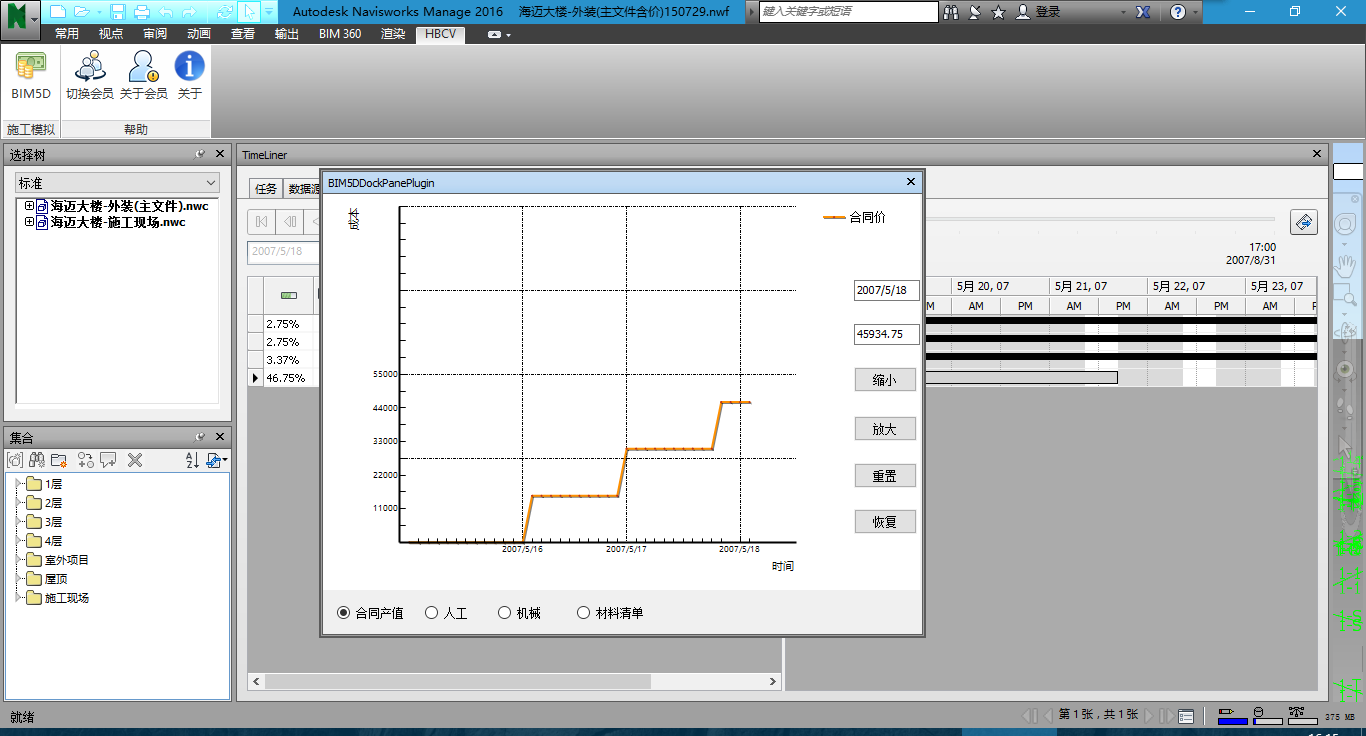Screen dimensions: 1366x736
Task: Click the 切换会员 switch member icon
Action: tap(90, 76)
